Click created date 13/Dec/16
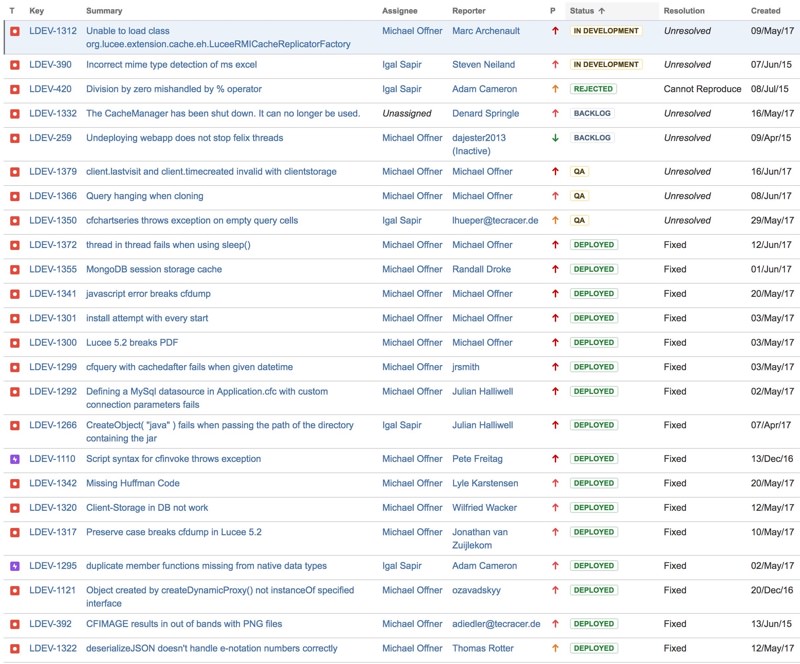Image resolution: width=800 pixels, height=664 pixels. [x=771, y=458]
